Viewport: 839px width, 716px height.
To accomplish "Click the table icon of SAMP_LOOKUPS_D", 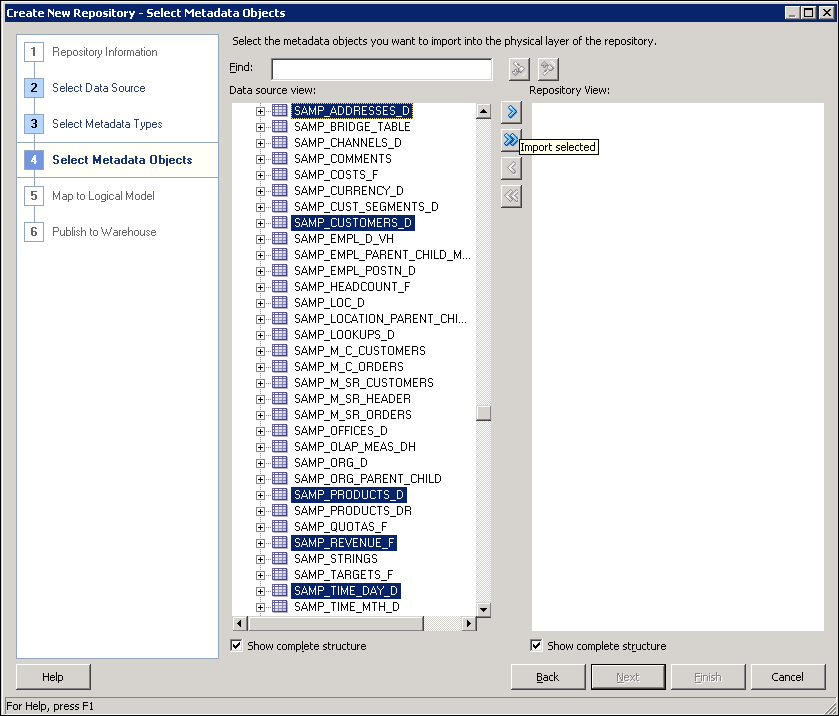I will point(279,334).
